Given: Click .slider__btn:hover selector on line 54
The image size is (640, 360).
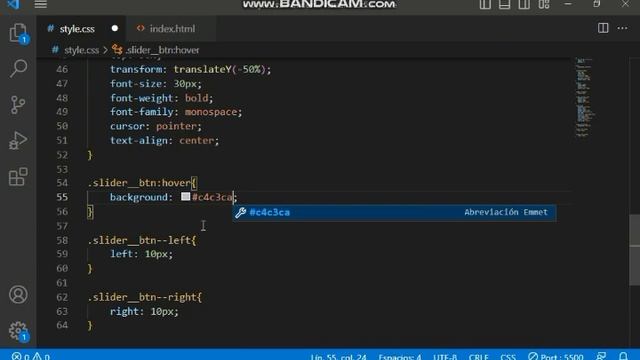Looking at the screenshot, I should (139, 183).
